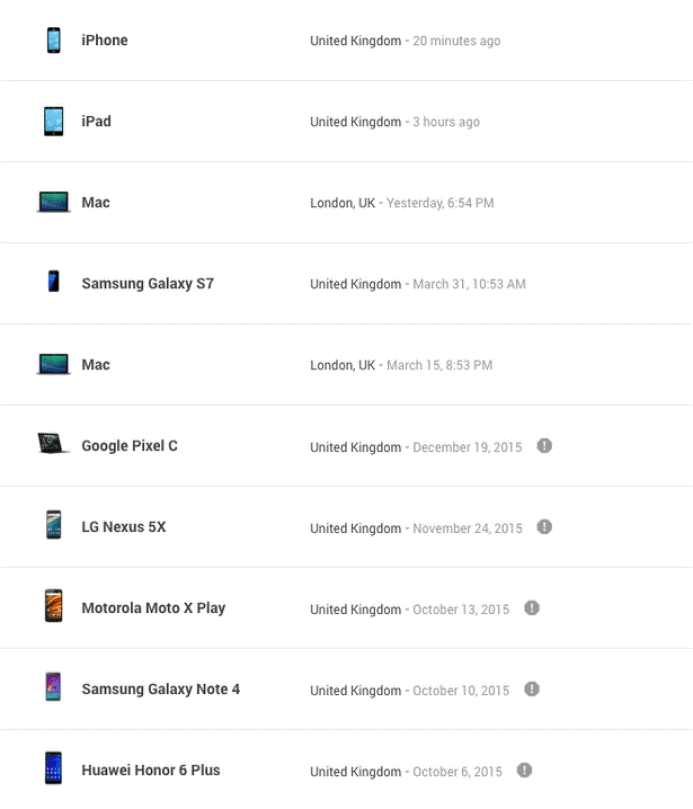Click the Samsung Galaxy Note 4 icon
This screenshot has width=693, height=809.
(54, 687)
